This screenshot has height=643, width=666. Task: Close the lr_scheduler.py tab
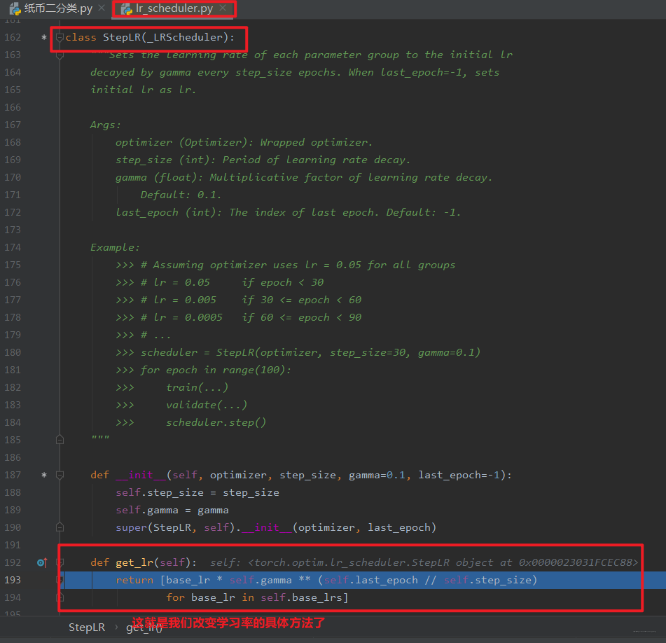223,8
